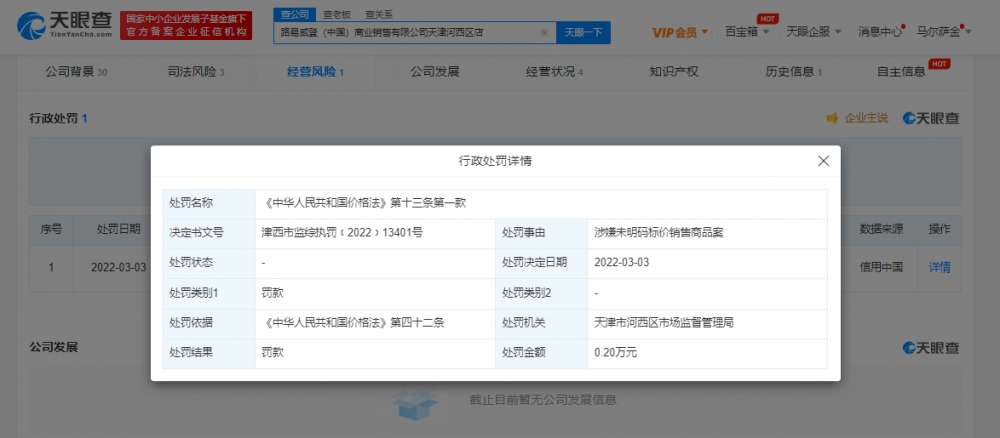Click the 津西市监综执罚 document number value
The height and width of the screenshot is (438, 1000).
click(342, 233)
